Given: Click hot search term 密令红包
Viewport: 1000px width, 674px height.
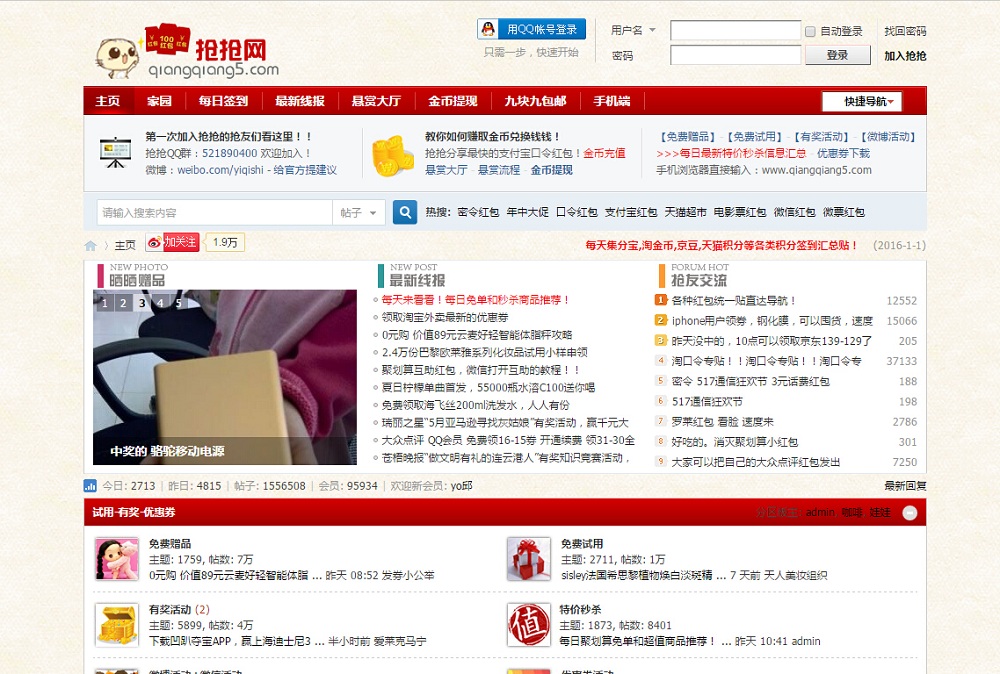Looking at the screenshot, I should coord(478,212).
